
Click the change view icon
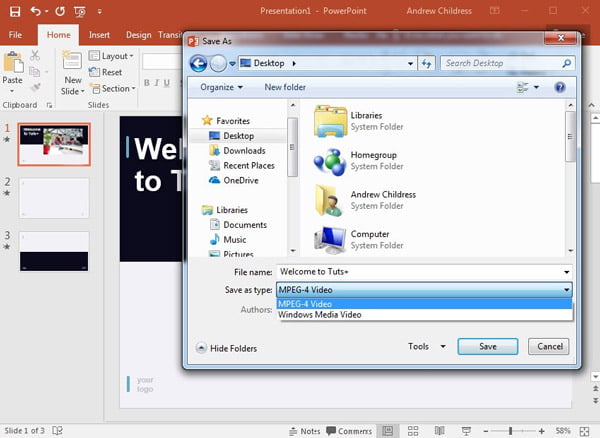point(523,88)
